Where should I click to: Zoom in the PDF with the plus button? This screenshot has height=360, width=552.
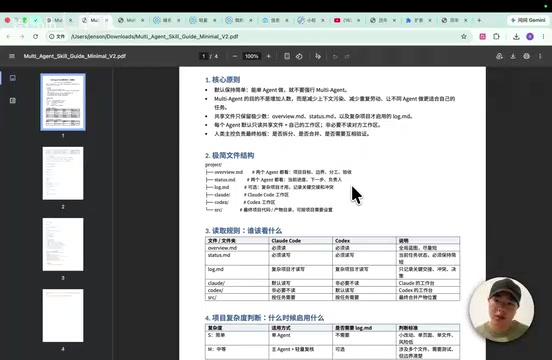click(x=269, y=56)
